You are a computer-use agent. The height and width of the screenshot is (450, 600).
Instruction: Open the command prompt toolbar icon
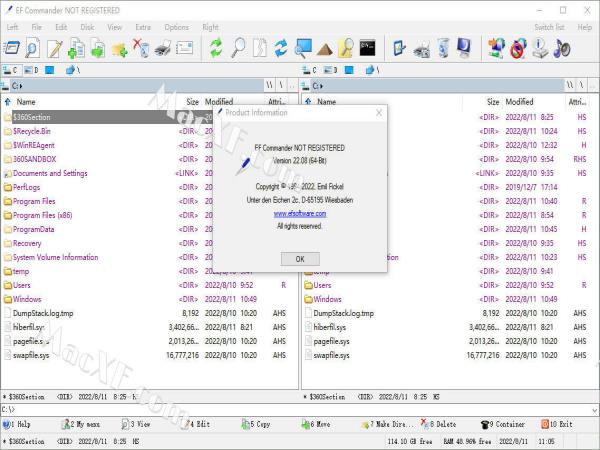click(367, 48)
